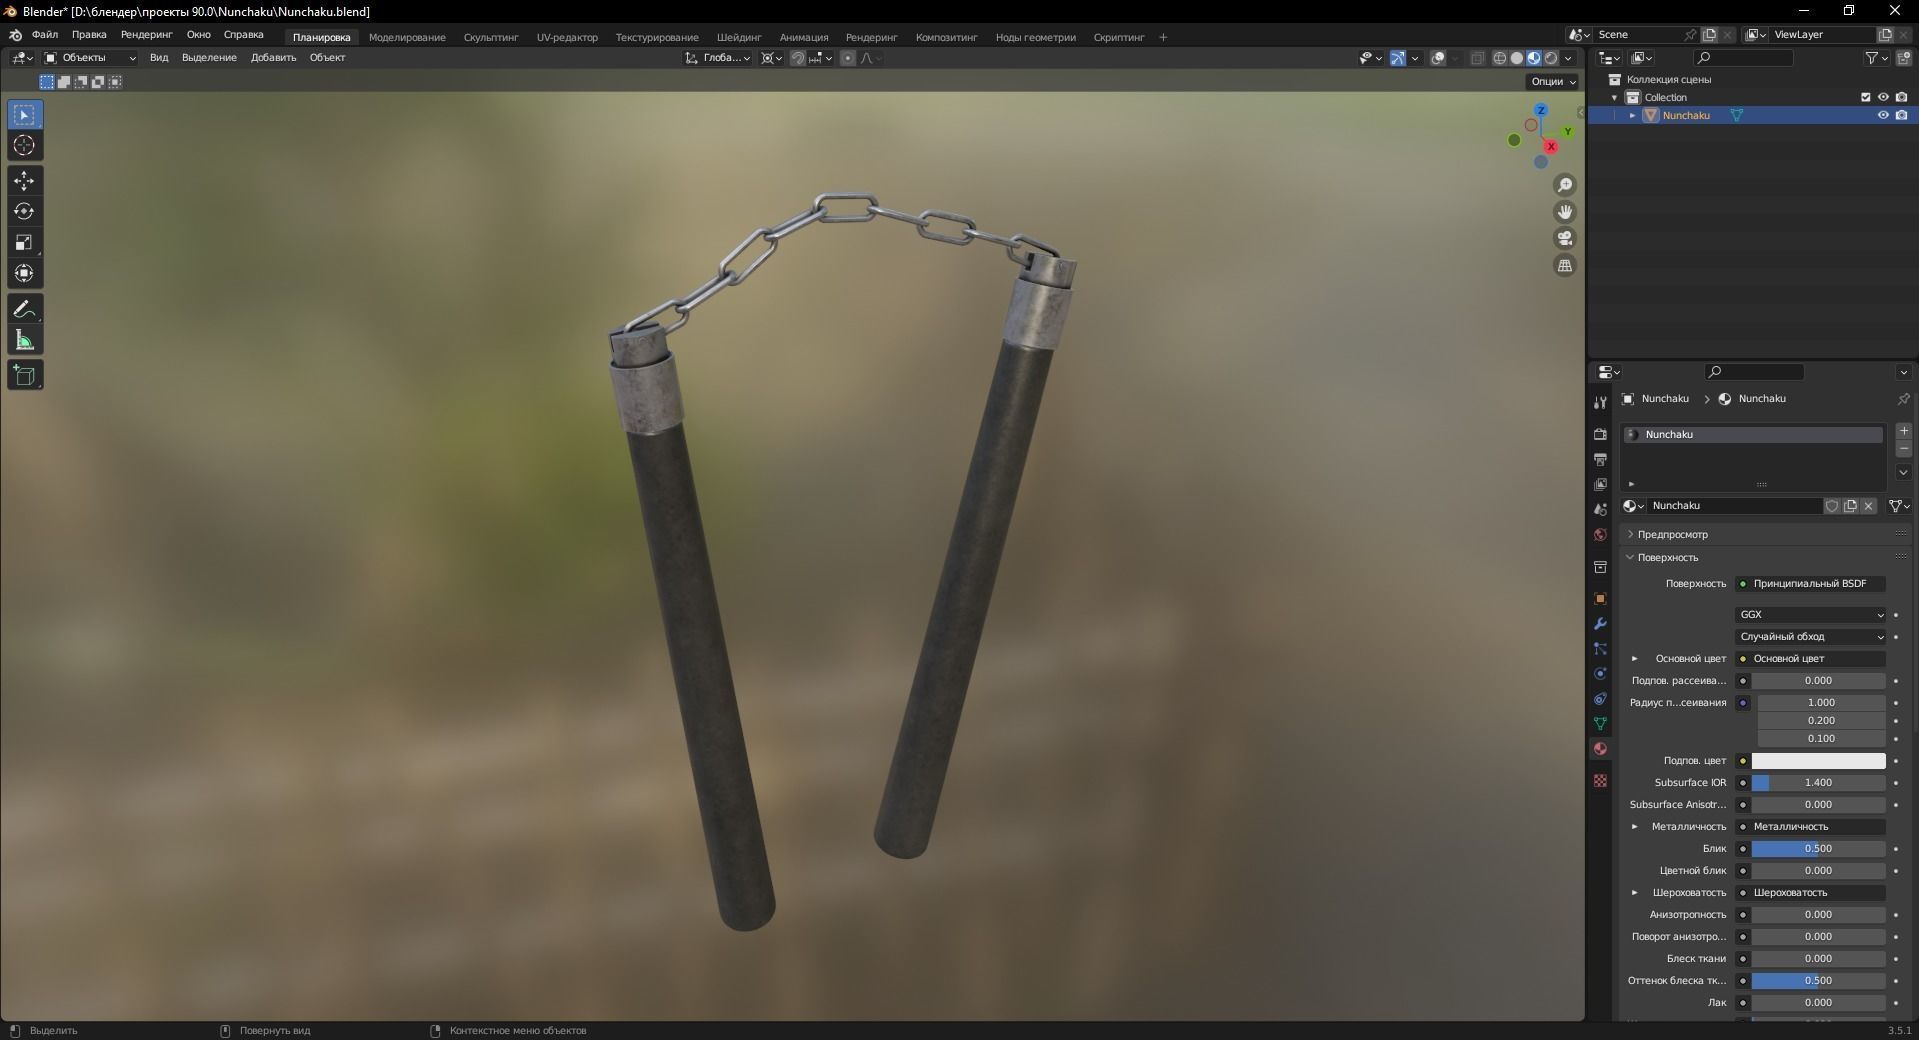The image size is (1919, 1040).
Task: Open the Scene properties tab
Action: [1600, 509]
